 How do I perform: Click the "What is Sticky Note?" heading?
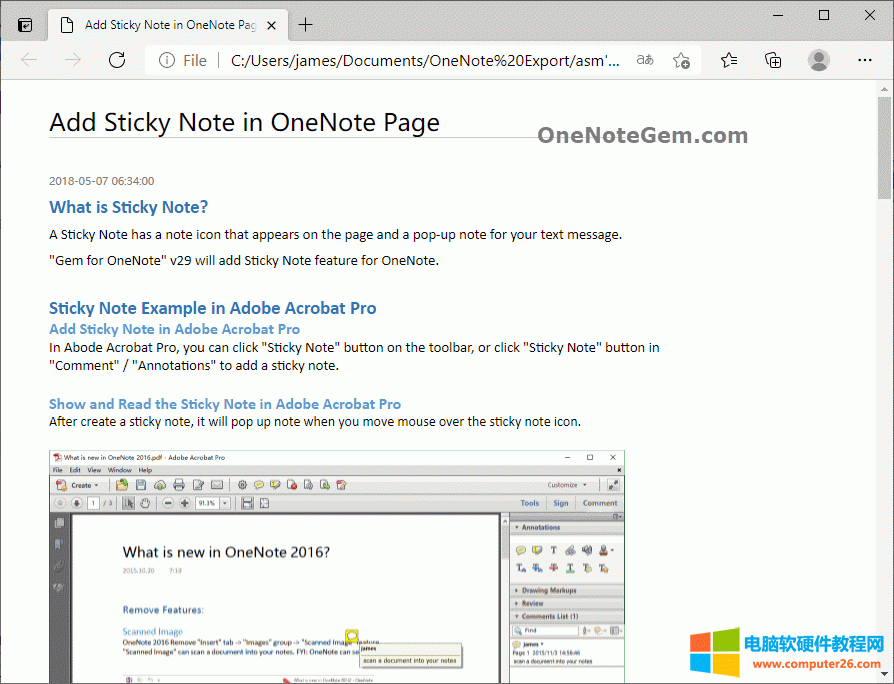pos(129,207)
